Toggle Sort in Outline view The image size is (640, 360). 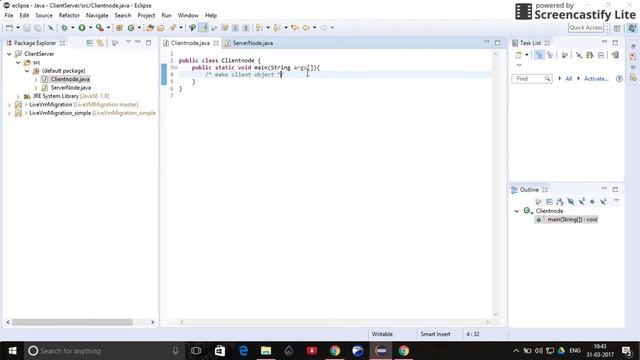coord(560,202)
